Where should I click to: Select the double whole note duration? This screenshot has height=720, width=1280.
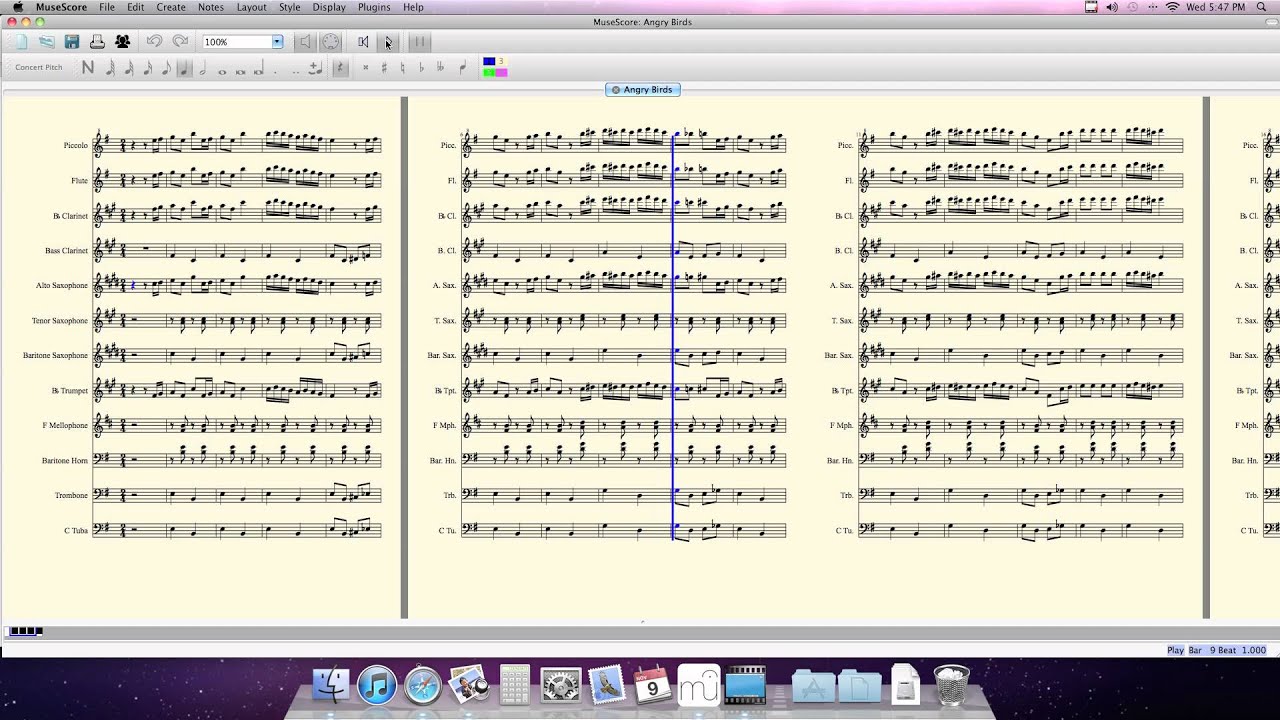pyautogui.click(x=240, y=70)
